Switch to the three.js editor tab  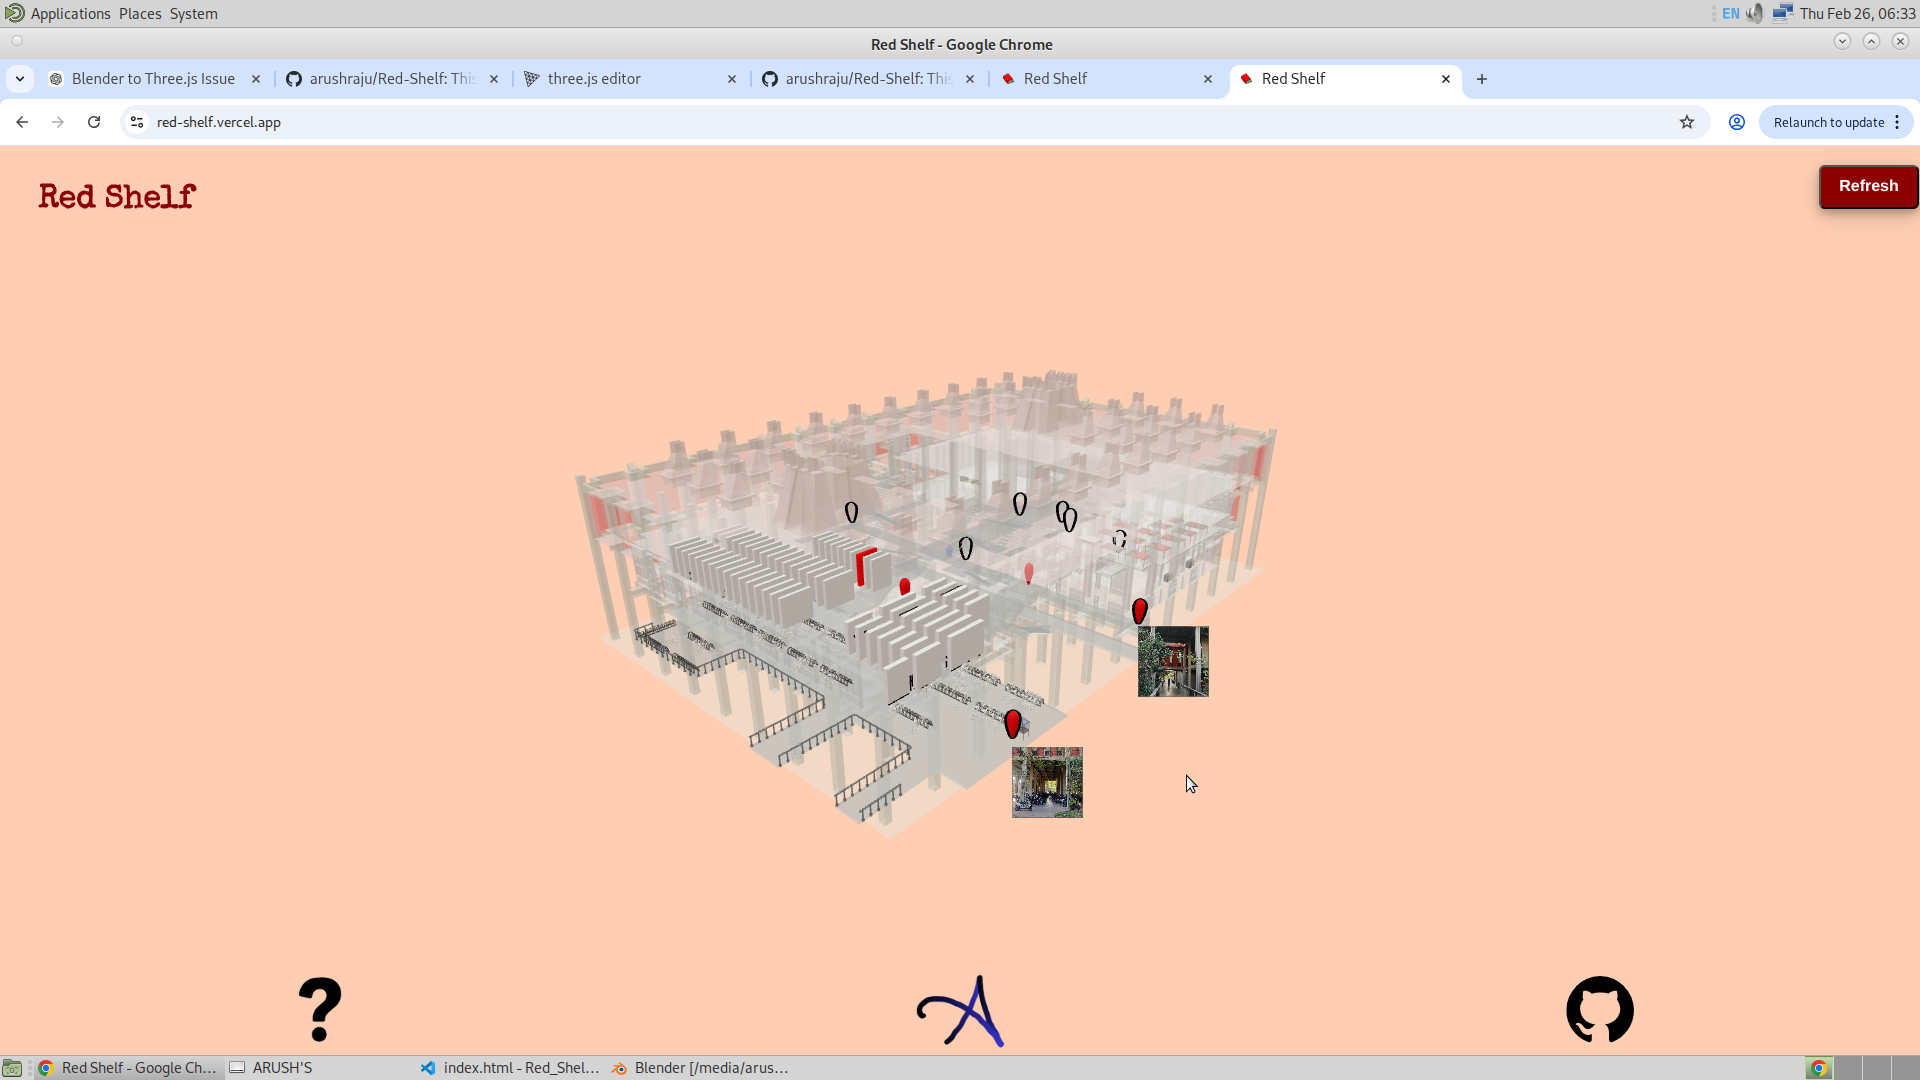[593, 78]
